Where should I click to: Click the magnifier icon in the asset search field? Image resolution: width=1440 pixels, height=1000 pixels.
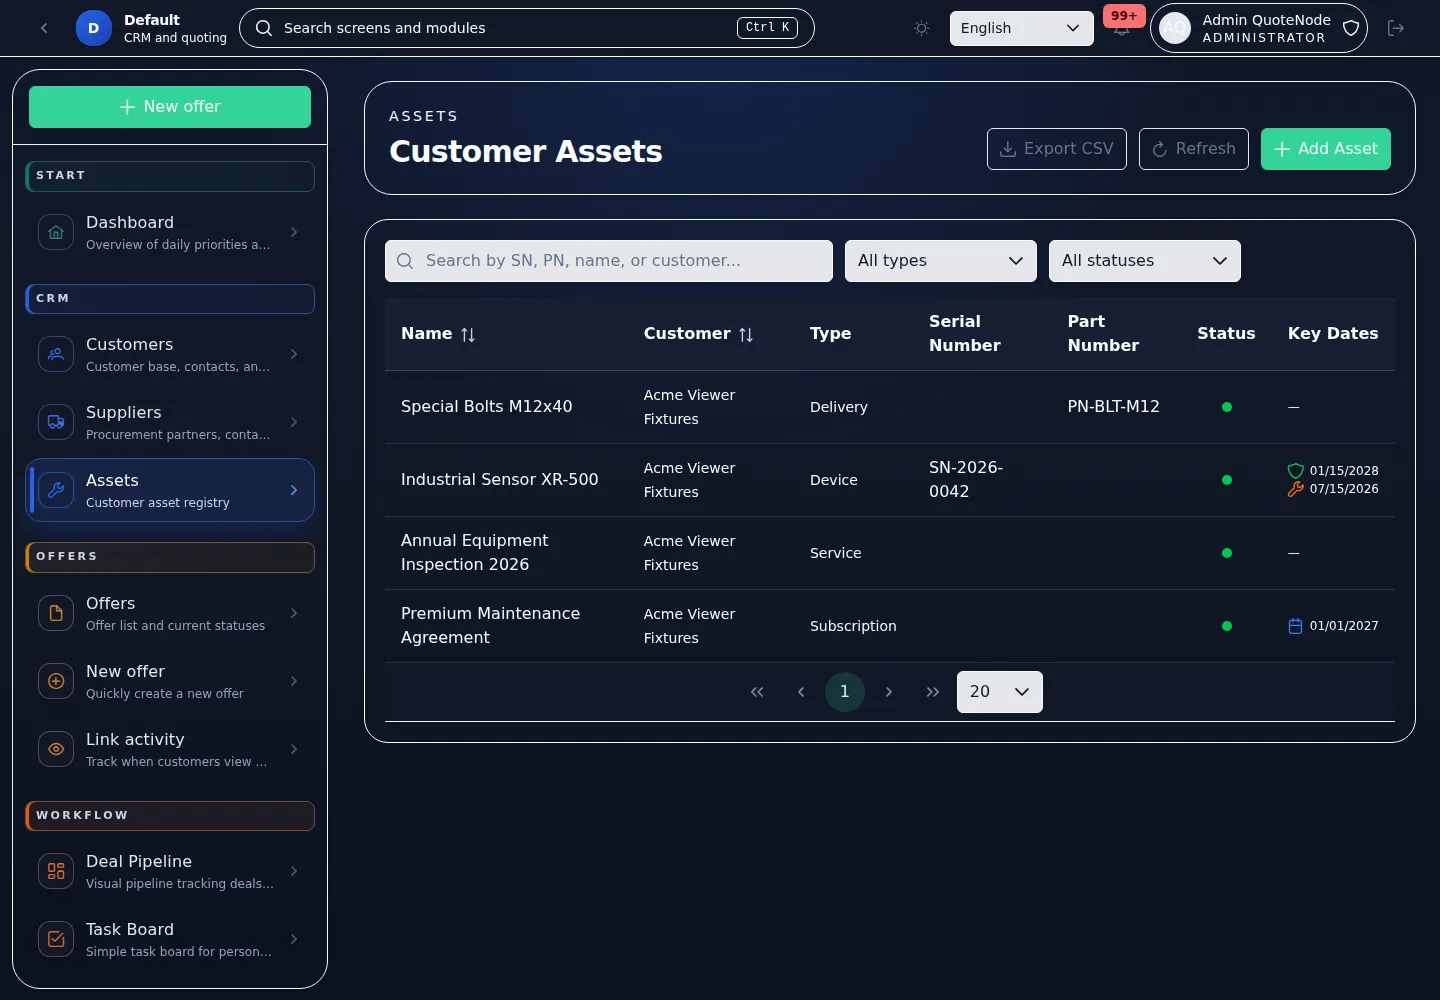point(405,261)
